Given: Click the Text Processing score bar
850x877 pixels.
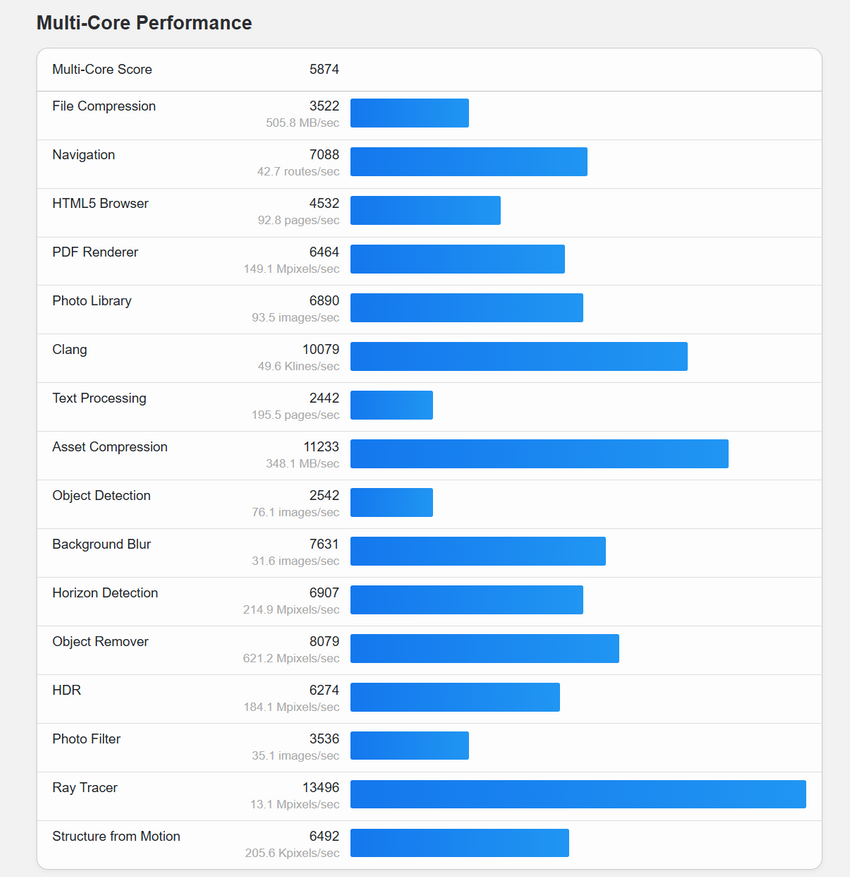Looking at the screenshot, I should (x=391, y=405).
